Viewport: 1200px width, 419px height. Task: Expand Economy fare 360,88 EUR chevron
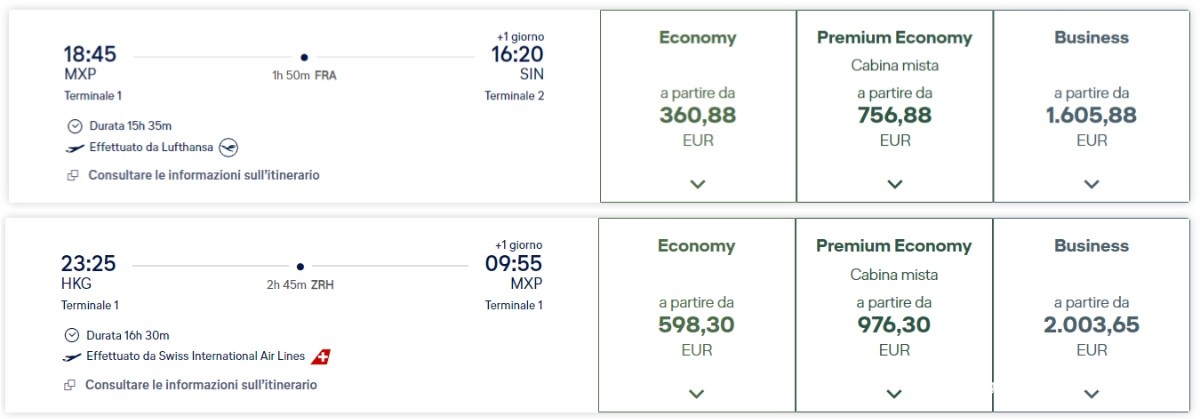698,184
